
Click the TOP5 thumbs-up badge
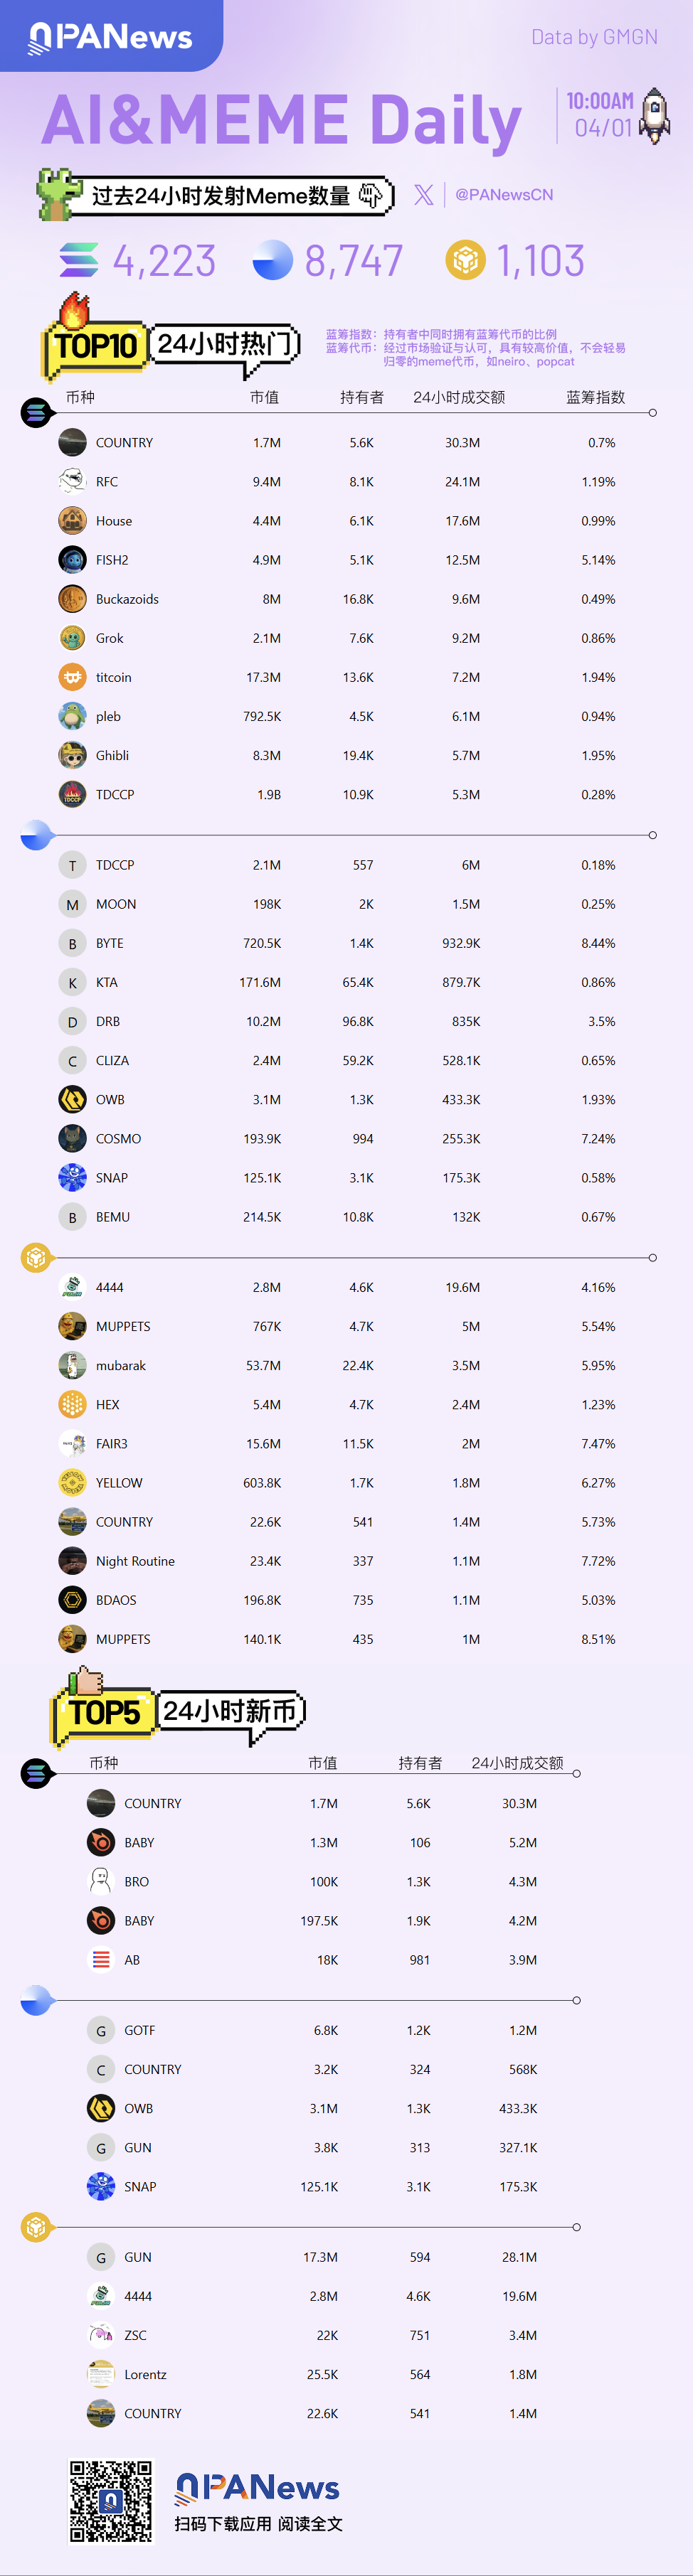pyautogui.click(x=103, y=1708)
